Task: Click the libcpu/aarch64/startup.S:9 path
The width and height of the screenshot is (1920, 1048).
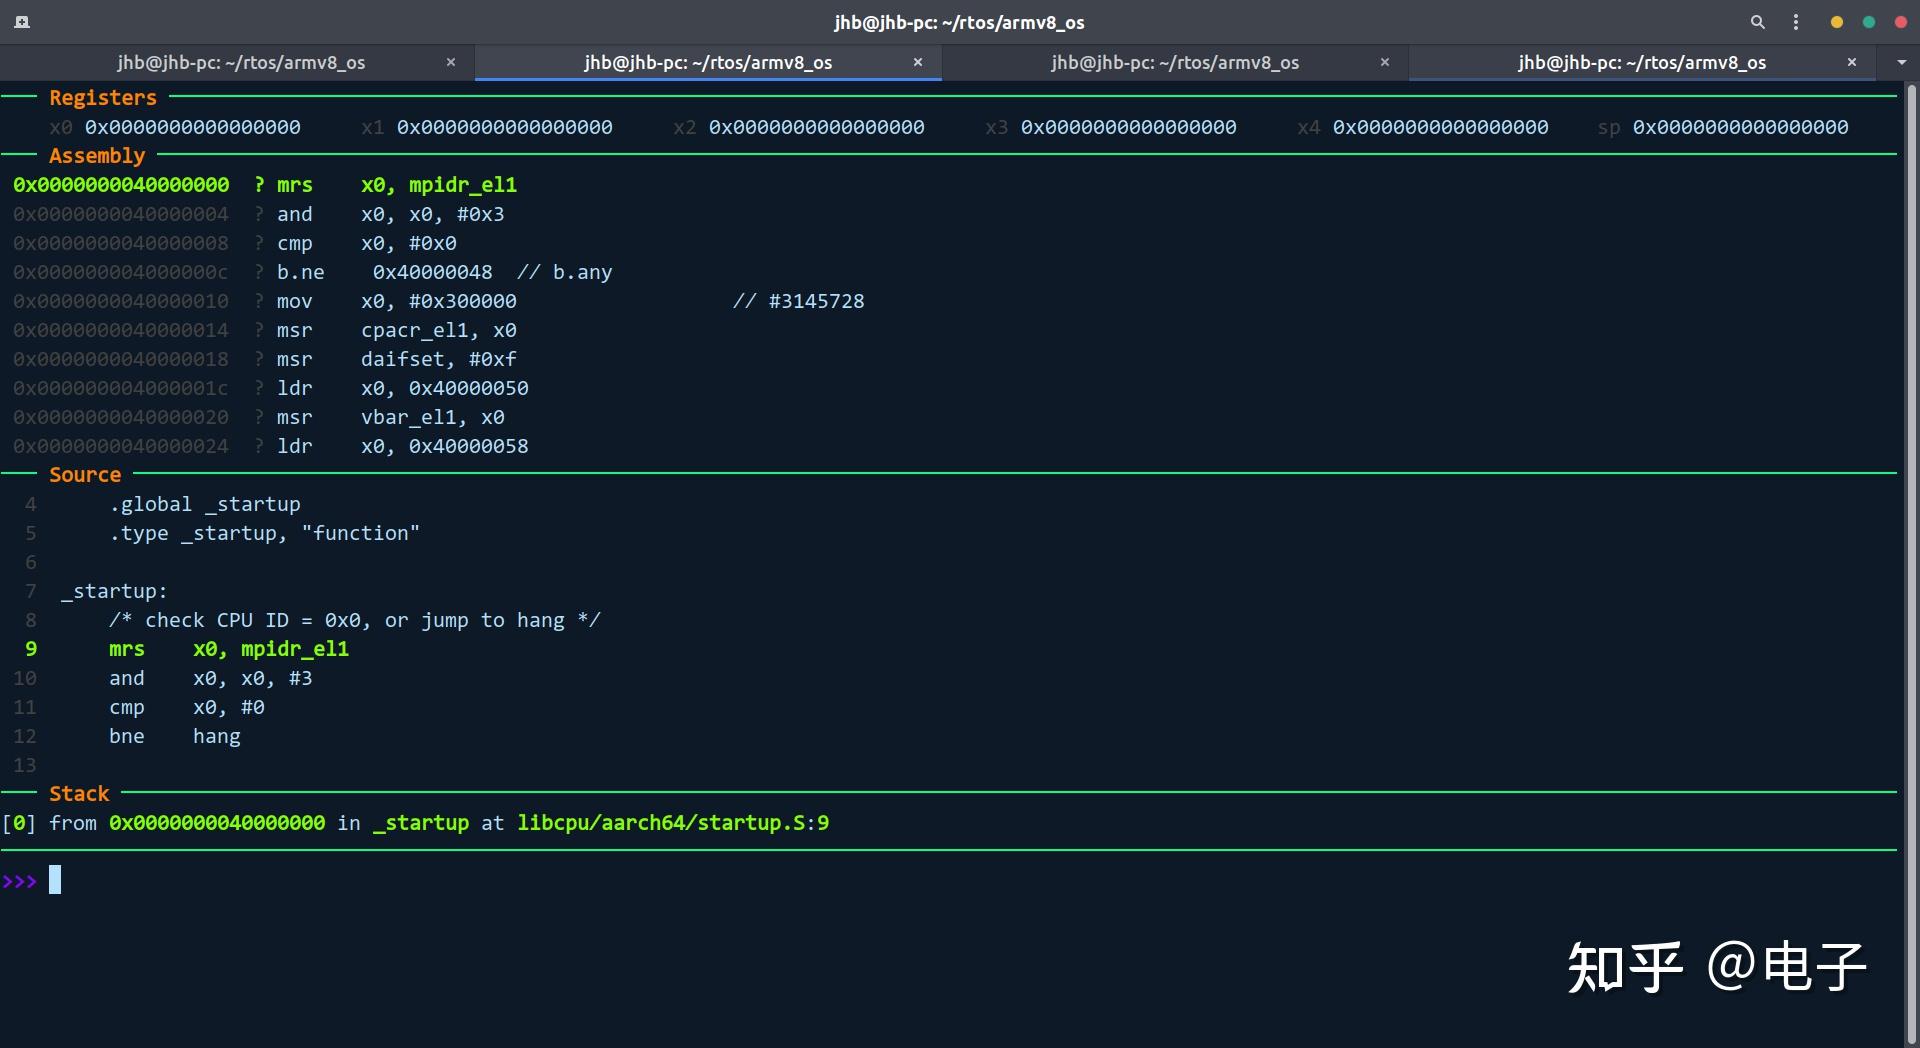Action: pos(672,823)
